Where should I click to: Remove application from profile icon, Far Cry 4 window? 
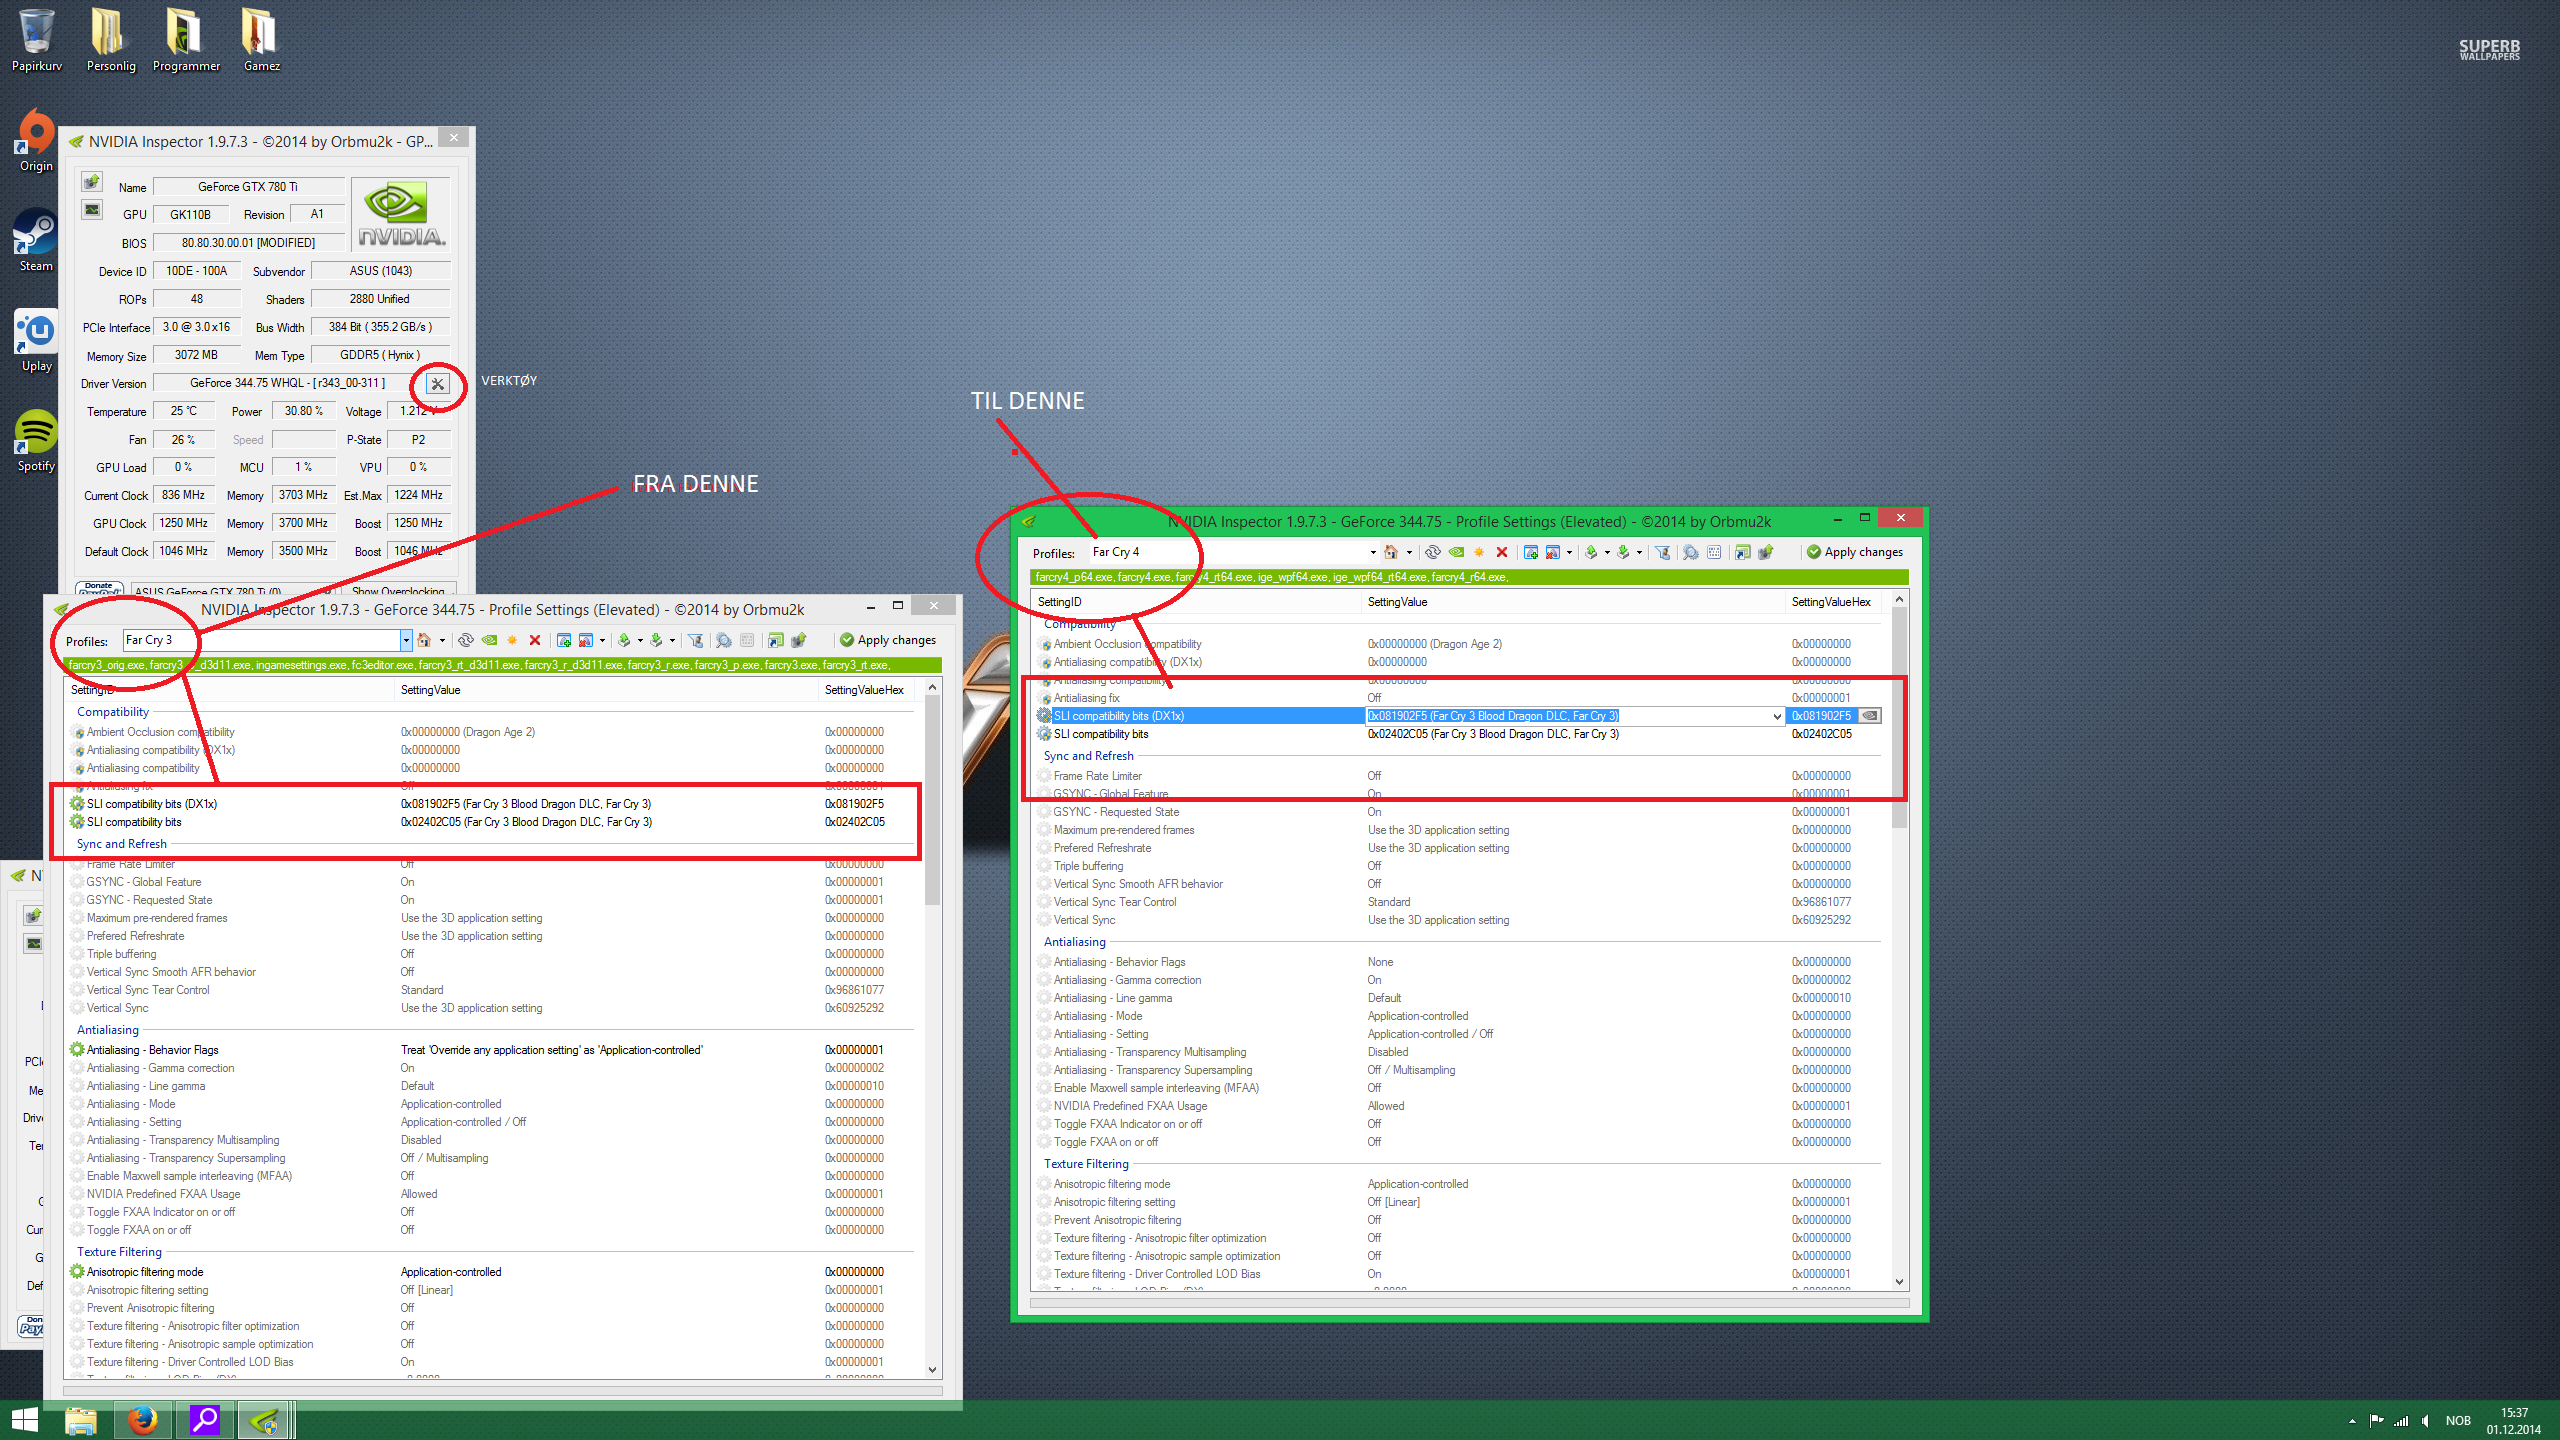1552,552
